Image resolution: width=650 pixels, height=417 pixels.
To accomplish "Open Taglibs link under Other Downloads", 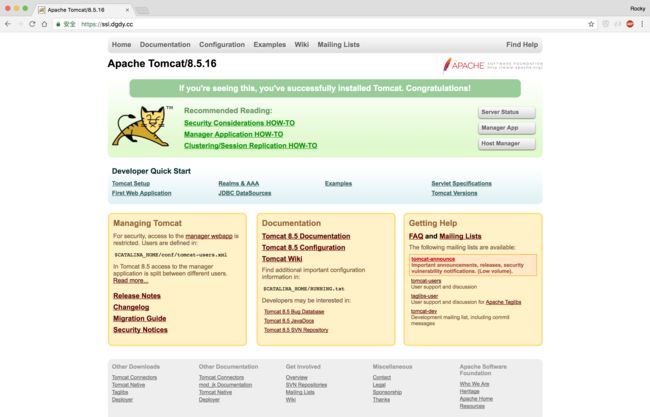I will 120,392.
